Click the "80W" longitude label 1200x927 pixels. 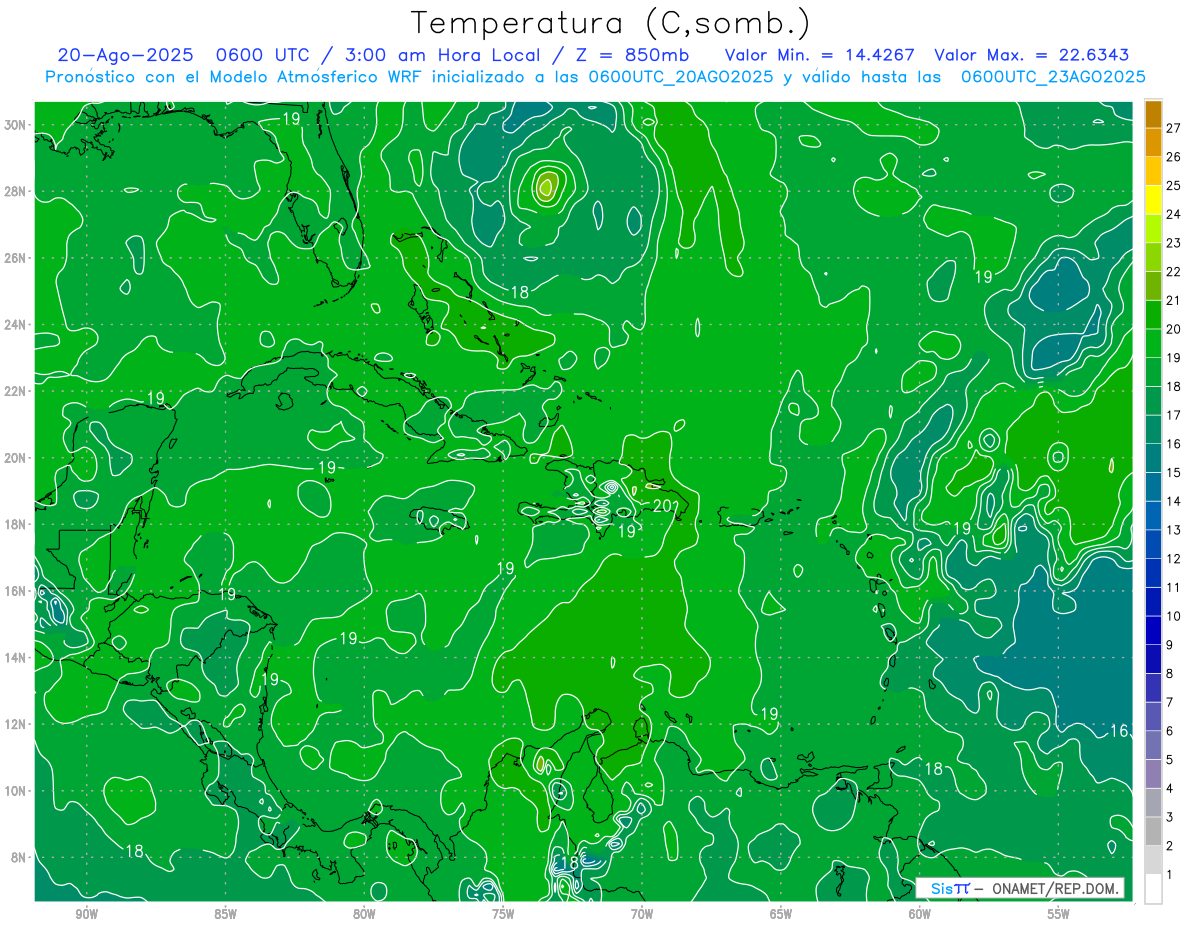[x=364, y=914]
